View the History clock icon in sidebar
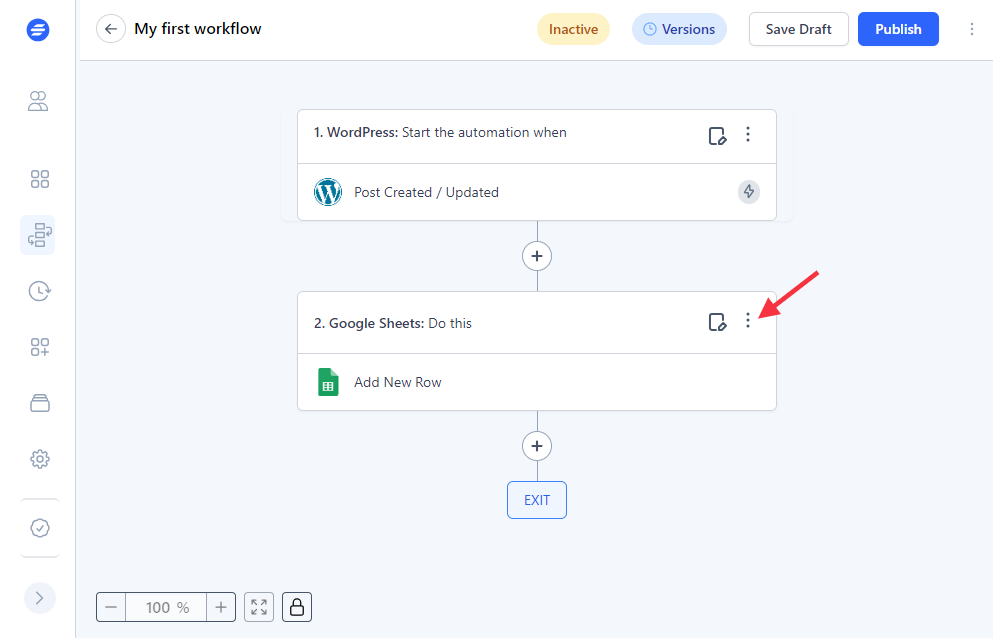993x638 pixels. click(x=39, y=291)
